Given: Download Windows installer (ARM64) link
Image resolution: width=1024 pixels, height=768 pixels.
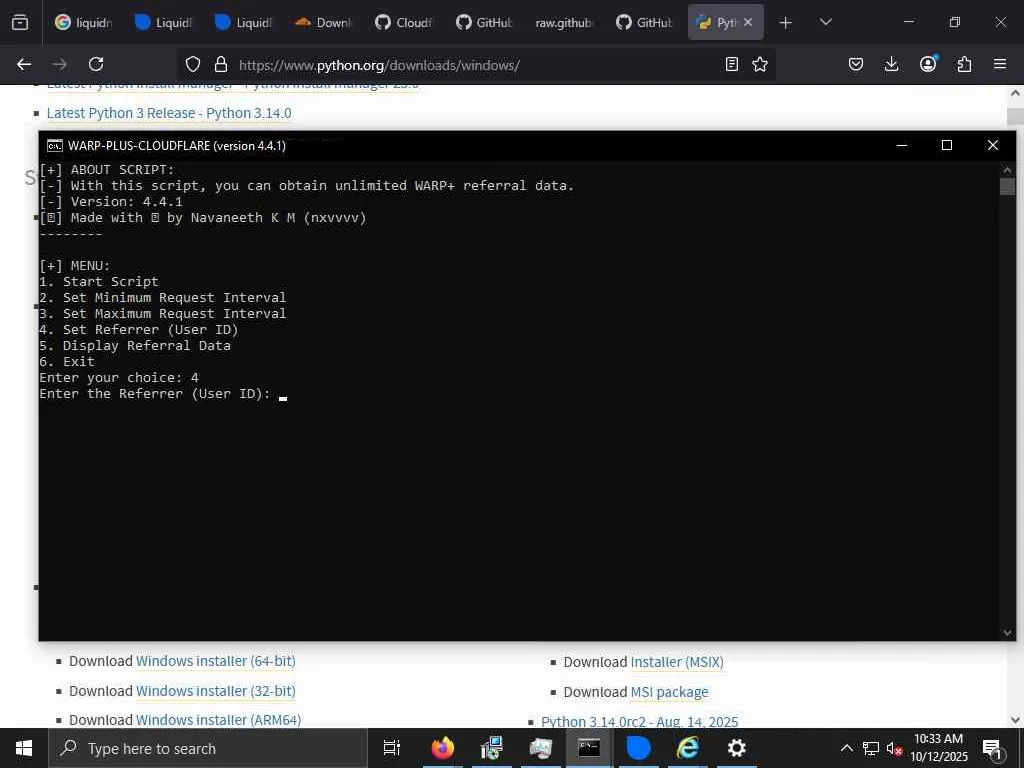Looking at the screenshot, I should [218, 720].
